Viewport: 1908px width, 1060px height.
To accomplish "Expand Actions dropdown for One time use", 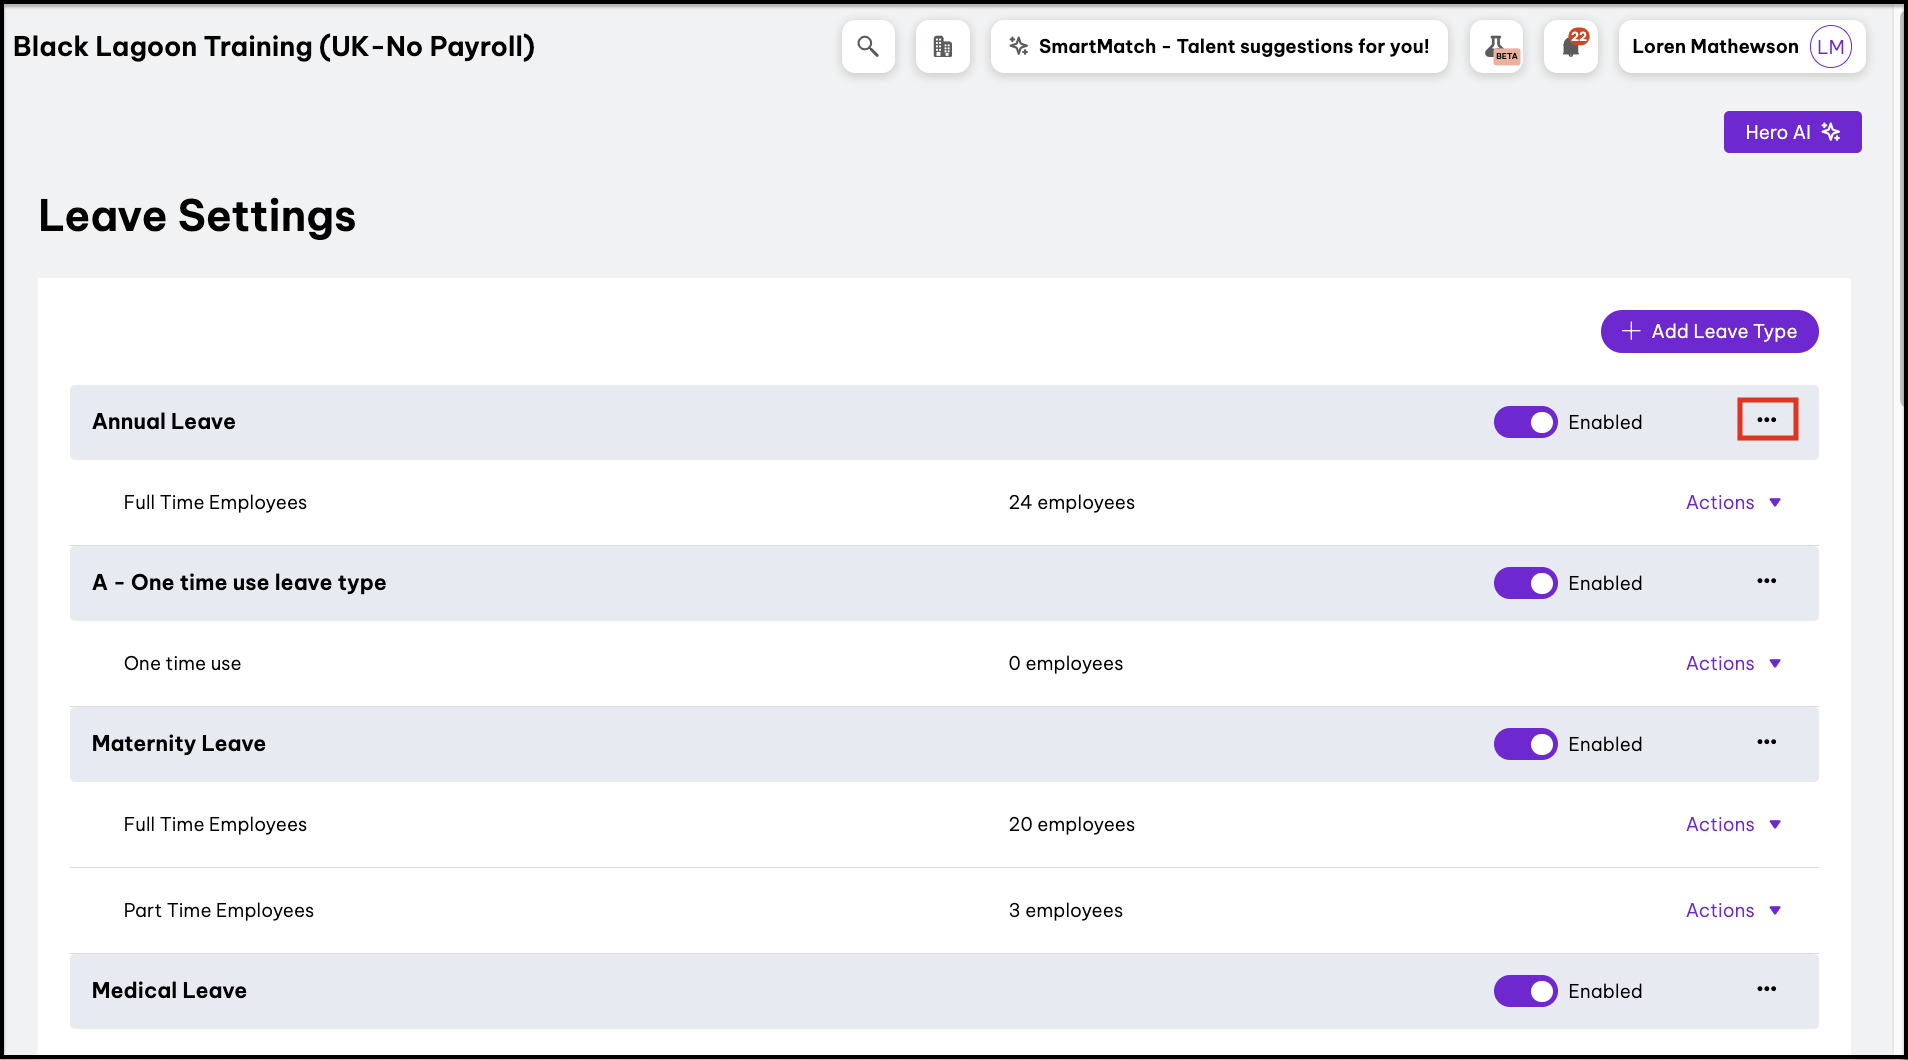I will tap(1733, 663).
